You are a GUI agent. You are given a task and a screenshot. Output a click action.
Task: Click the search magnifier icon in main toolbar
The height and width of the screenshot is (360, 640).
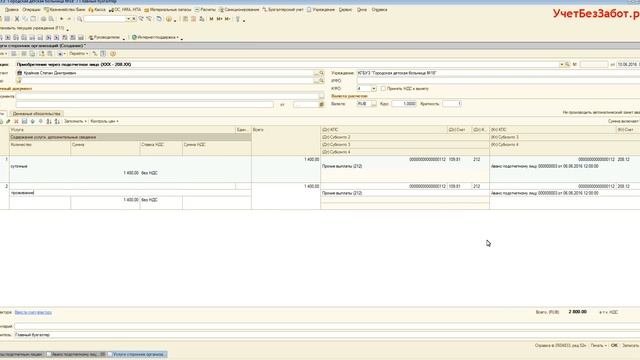click(x=80, y=19)
